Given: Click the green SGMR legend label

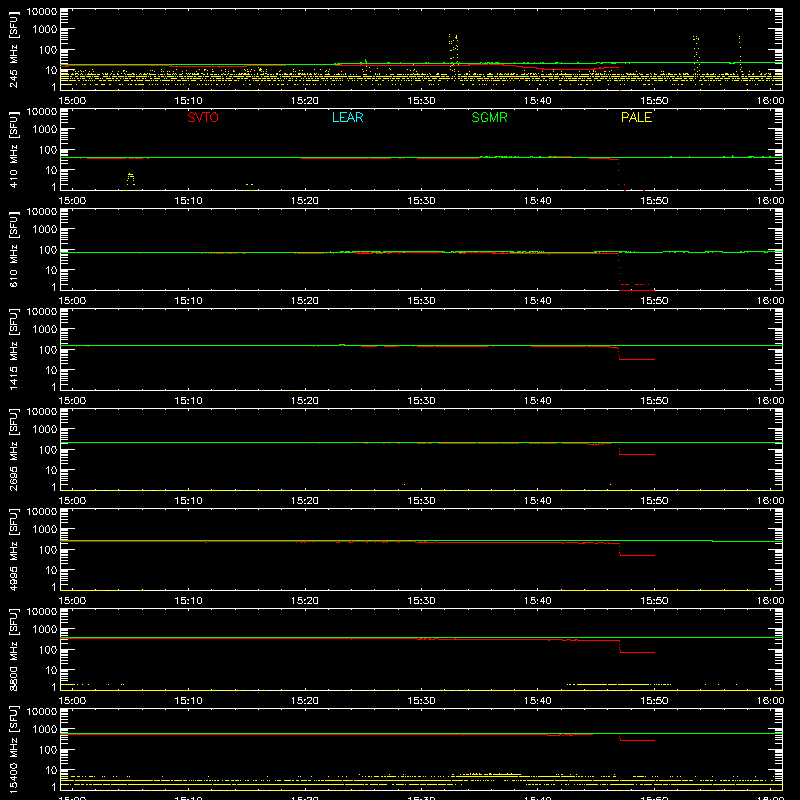Looking at the screenshot, I should point(489,117).
